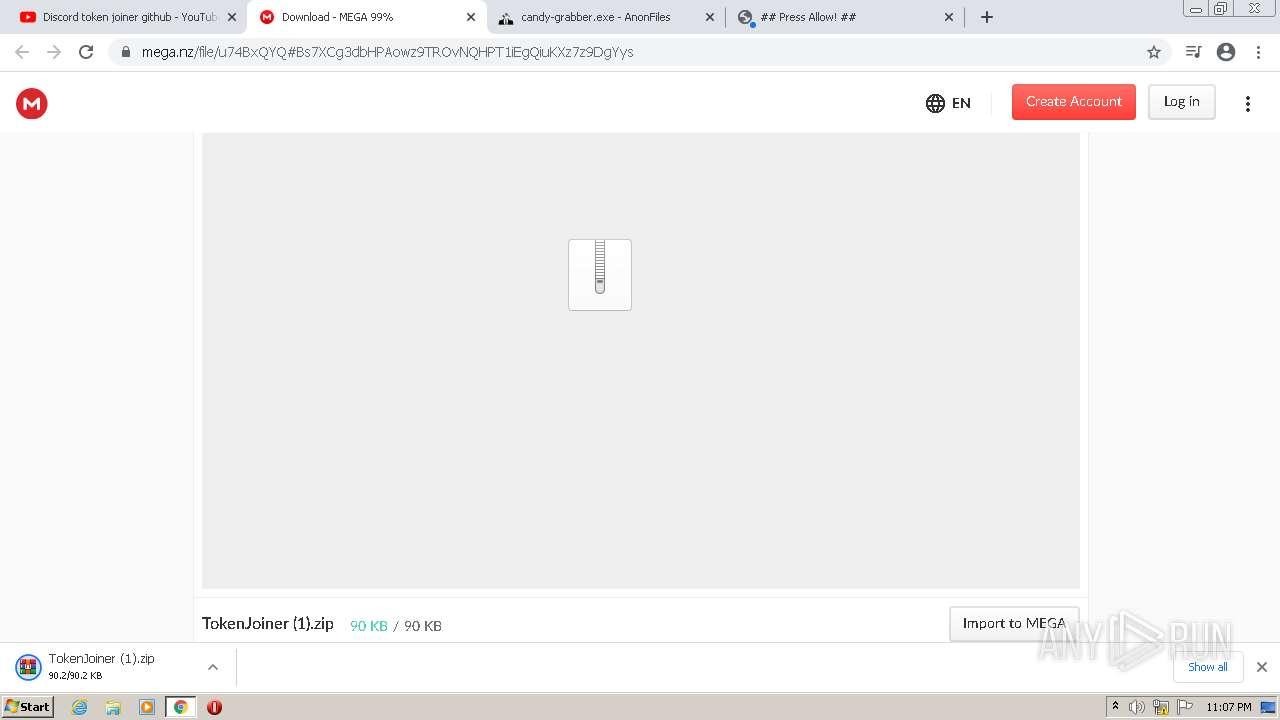Bookmark this page with star icon
Viewport: 1280px width, 720px height.
click(1153, 52)
